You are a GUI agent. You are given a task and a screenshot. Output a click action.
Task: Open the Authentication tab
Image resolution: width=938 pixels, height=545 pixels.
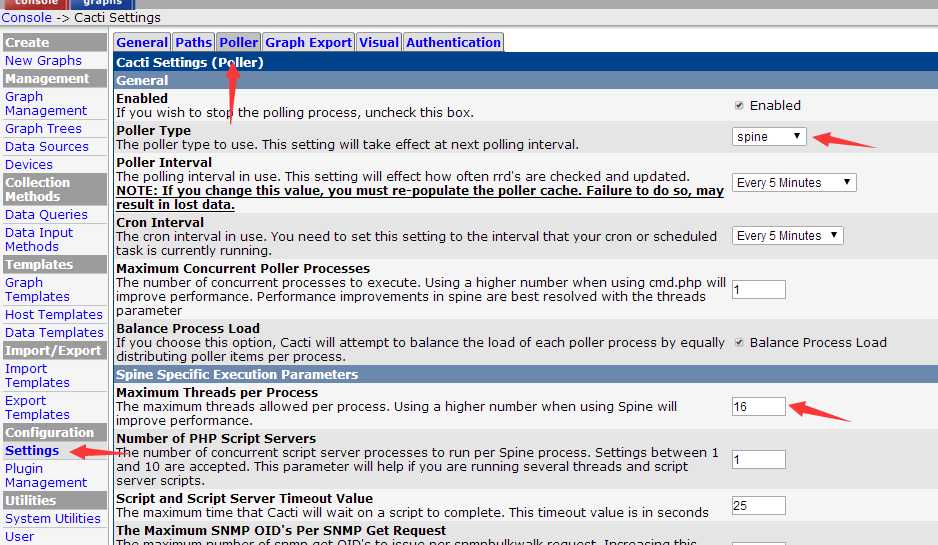click(453, 42)
